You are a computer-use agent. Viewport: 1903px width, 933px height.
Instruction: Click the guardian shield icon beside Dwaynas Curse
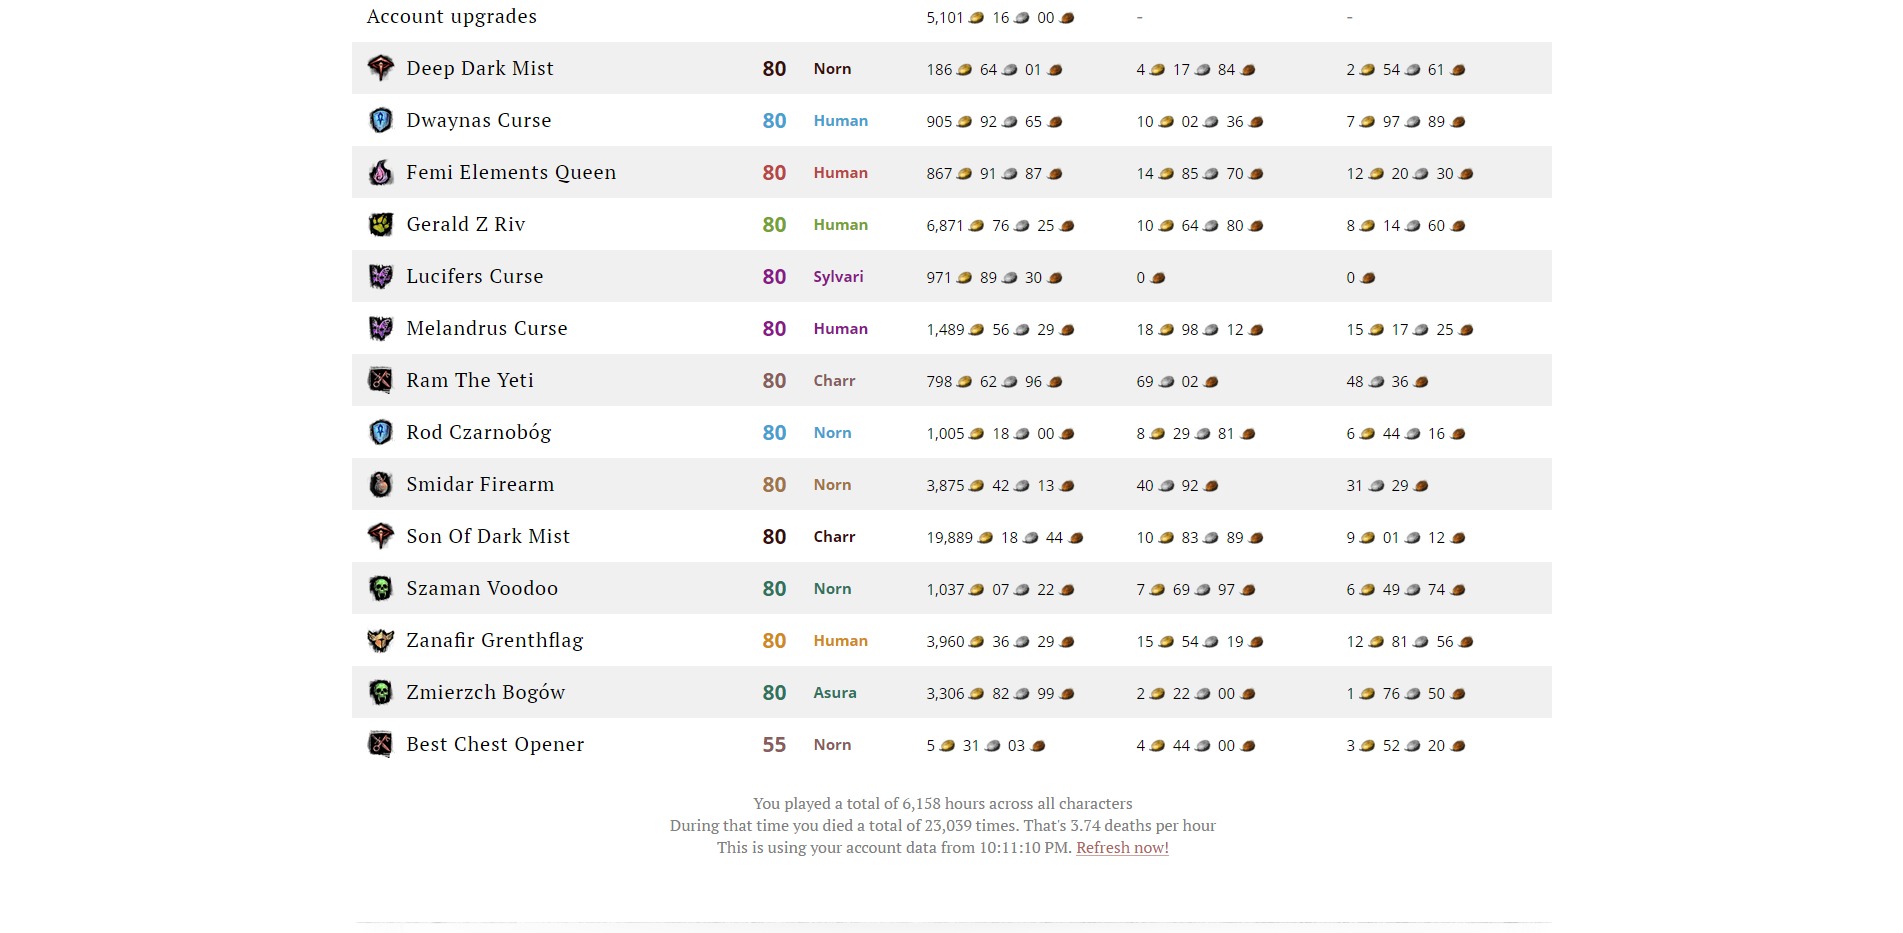(381, 120)
